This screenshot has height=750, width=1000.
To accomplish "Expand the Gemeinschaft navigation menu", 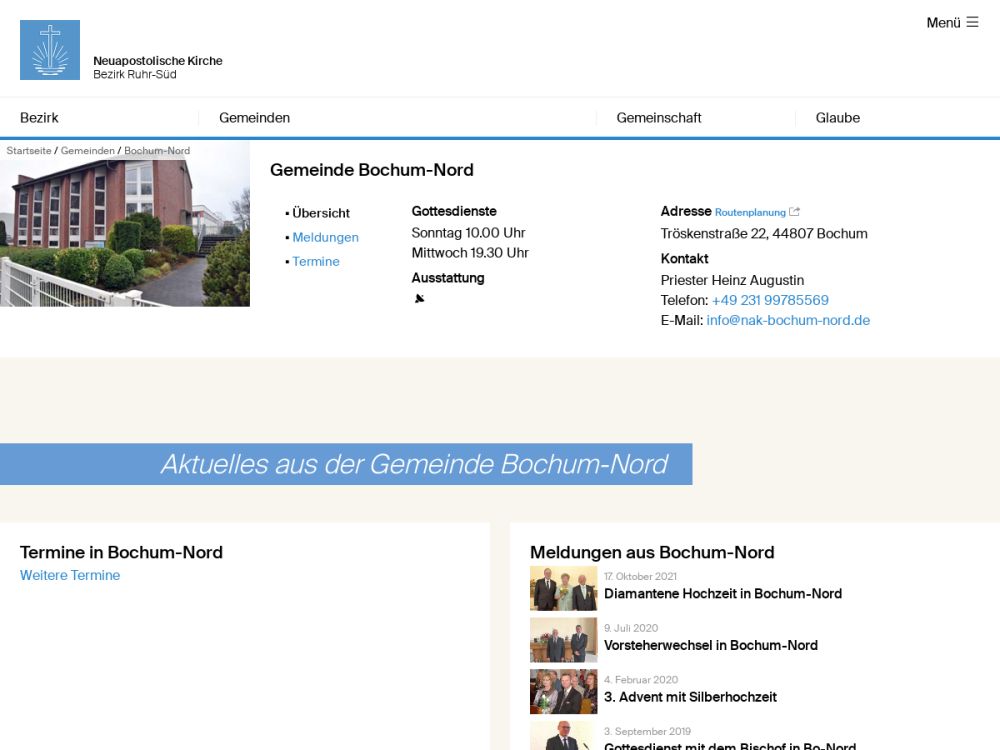I will coord(658,118).
